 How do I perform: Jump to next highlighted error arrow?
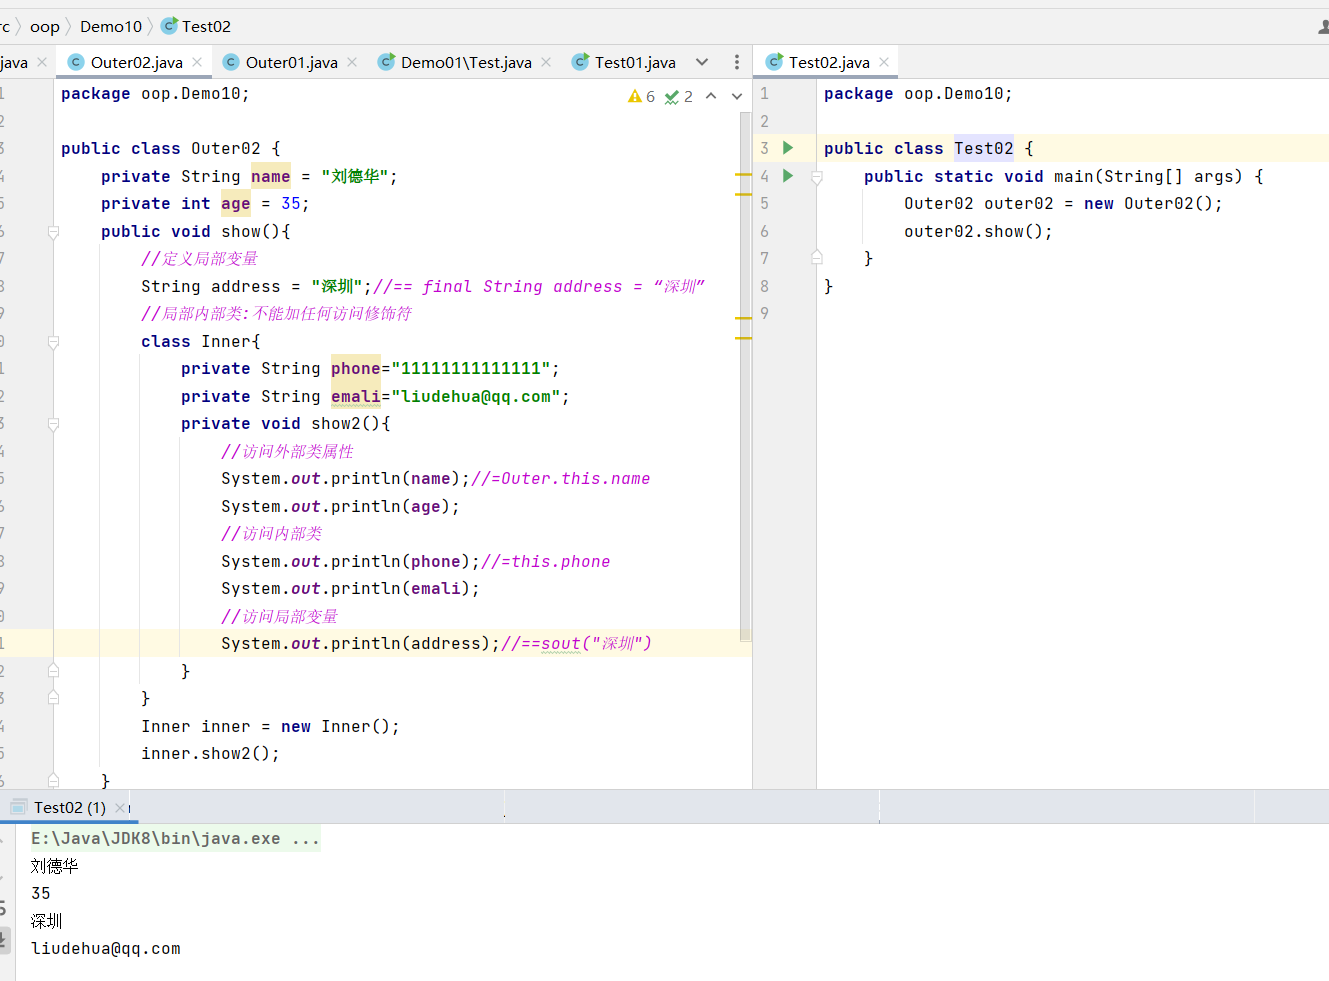coord(737,96)
